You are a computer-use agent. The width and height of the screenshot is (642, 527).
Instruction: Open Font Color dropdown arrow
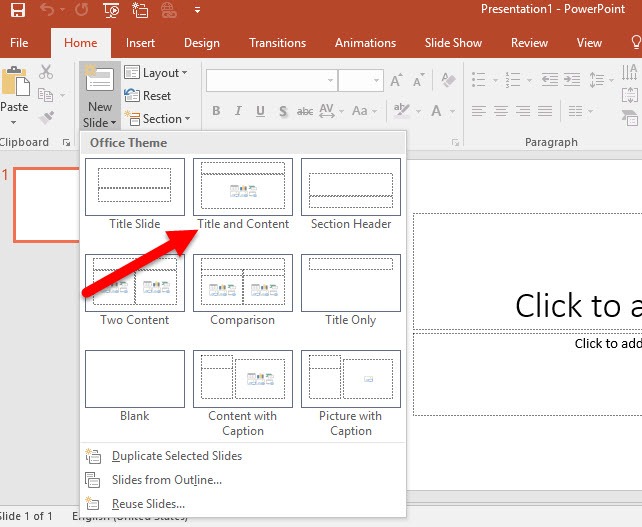452,111
